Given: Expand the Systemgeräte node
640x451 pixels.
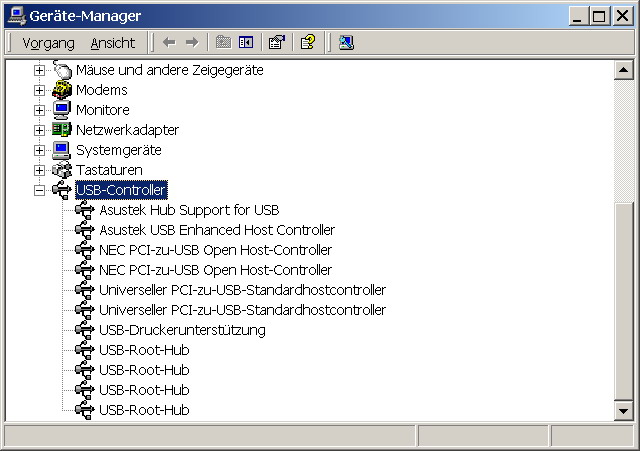Looking at the screenshot, I should tap(39, 150).
